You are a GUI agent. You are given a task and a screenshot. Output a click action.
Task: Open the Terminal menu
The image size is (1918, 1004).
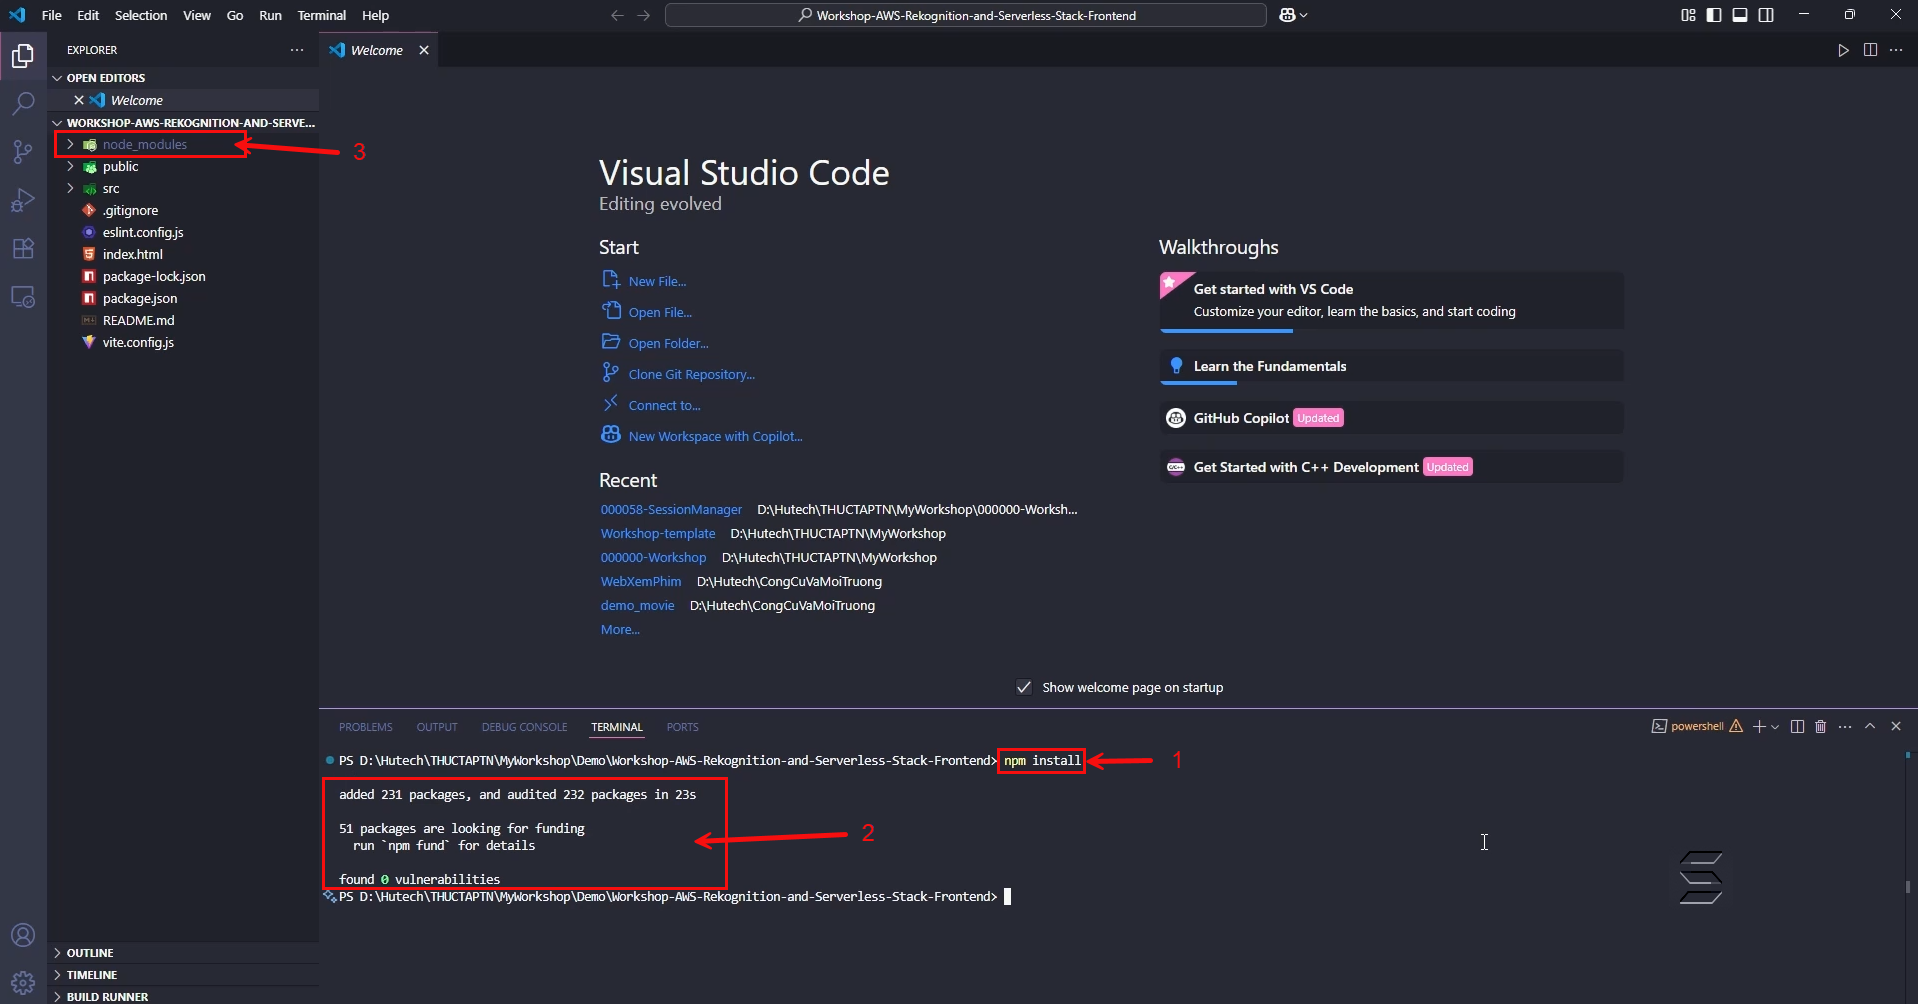pos(321,15)
